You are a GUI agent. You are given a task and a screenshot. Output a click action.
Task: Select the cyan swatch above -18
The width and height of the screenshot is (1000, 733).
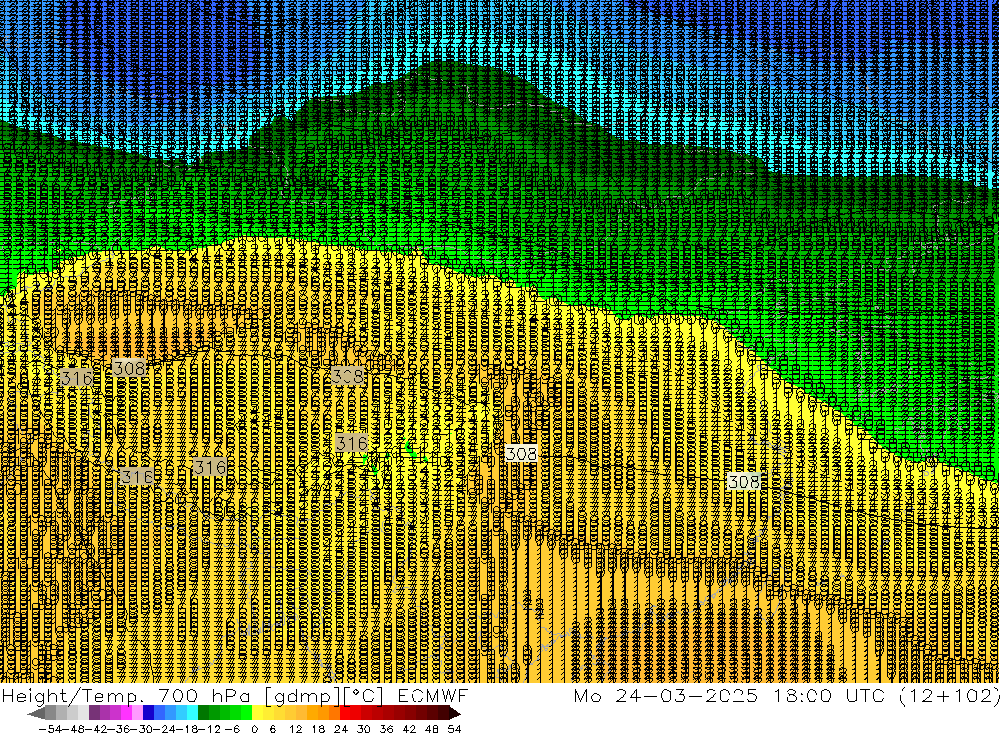coord(192,713)
